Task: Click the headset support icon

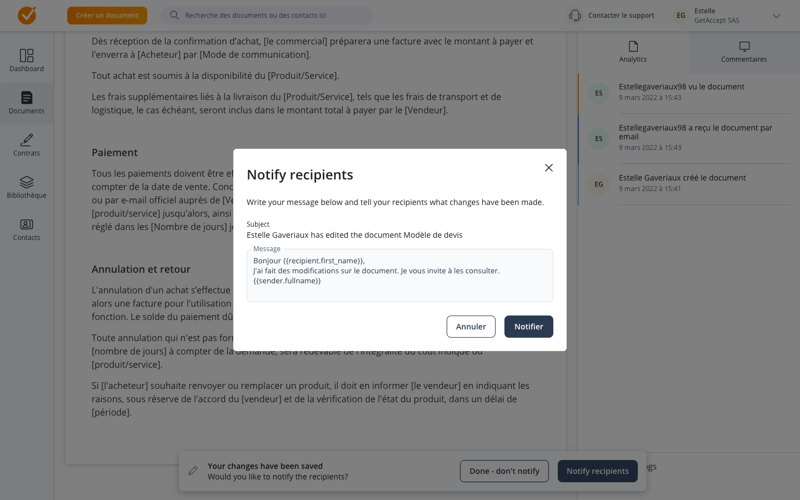Action: point(575,15)
